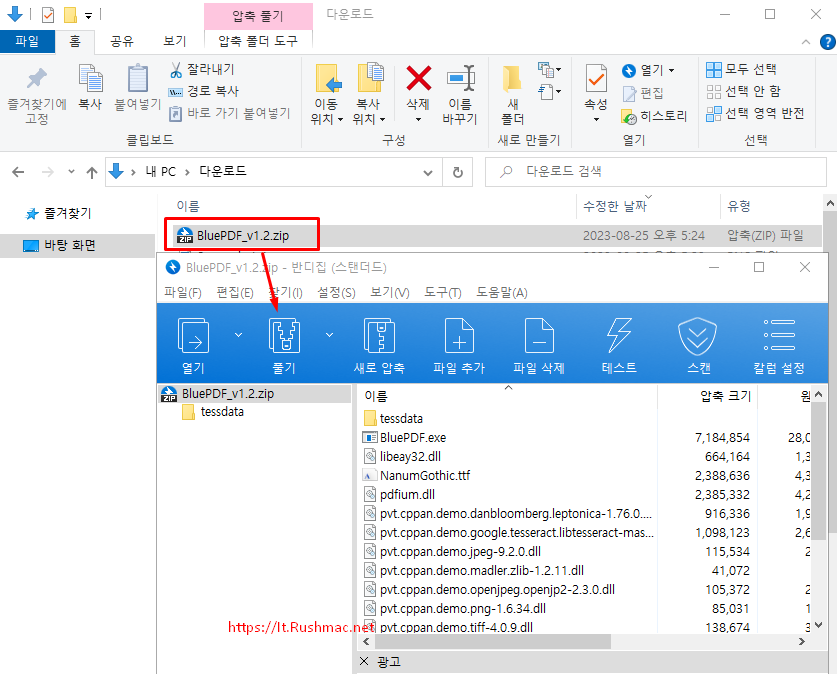Close the 광고 ad panel with X
Screen dimensions: 837x674
point(364,662)
